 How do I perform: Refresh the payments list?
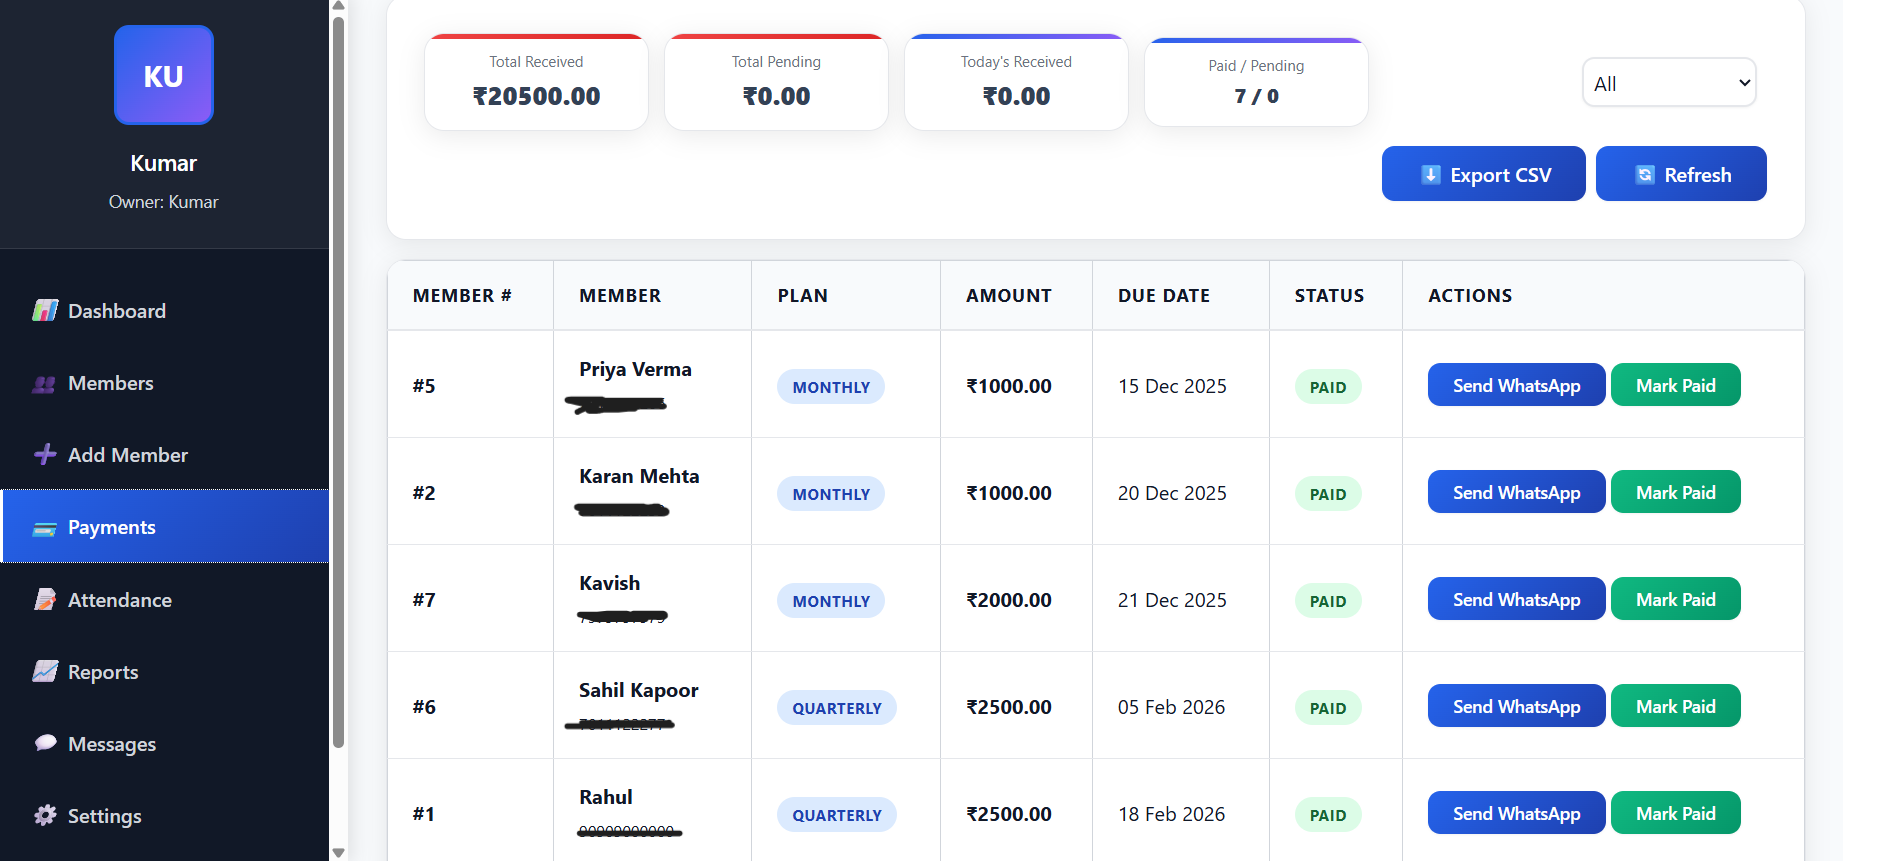(x=1681, y=174)
